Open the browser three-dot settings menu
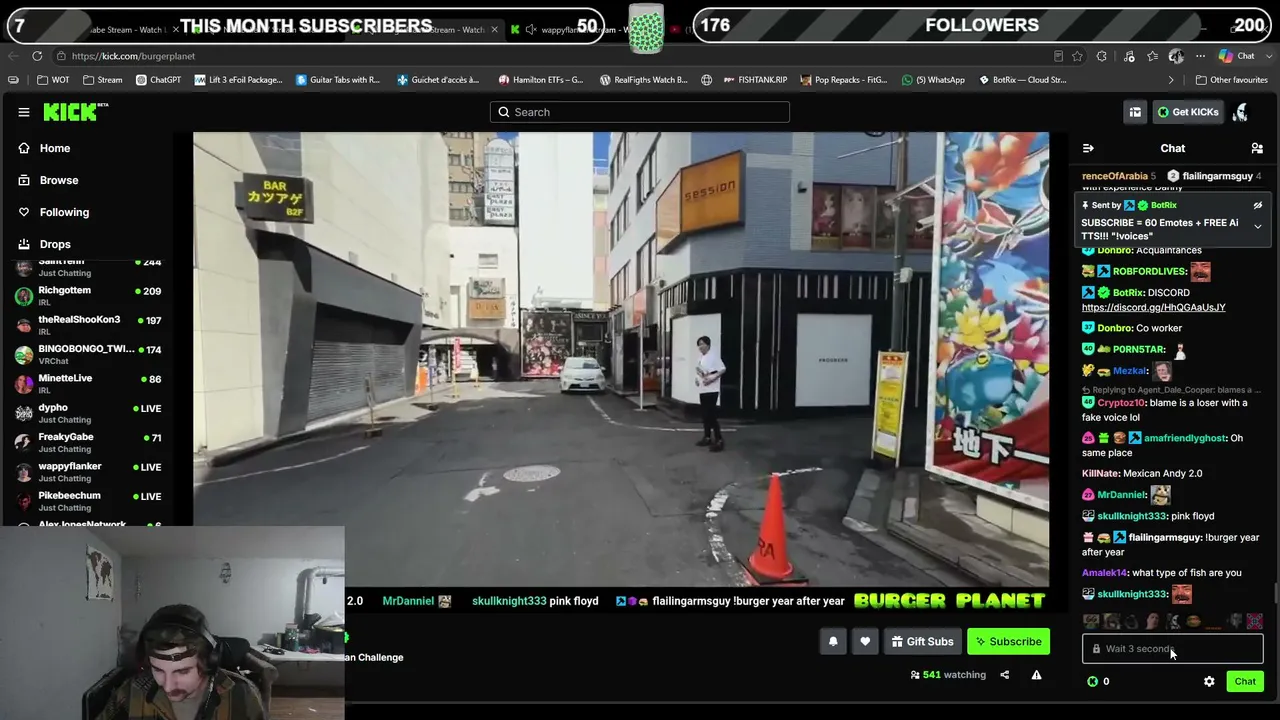Viewport: 1280px width, 720px height. pos(1200,56)
